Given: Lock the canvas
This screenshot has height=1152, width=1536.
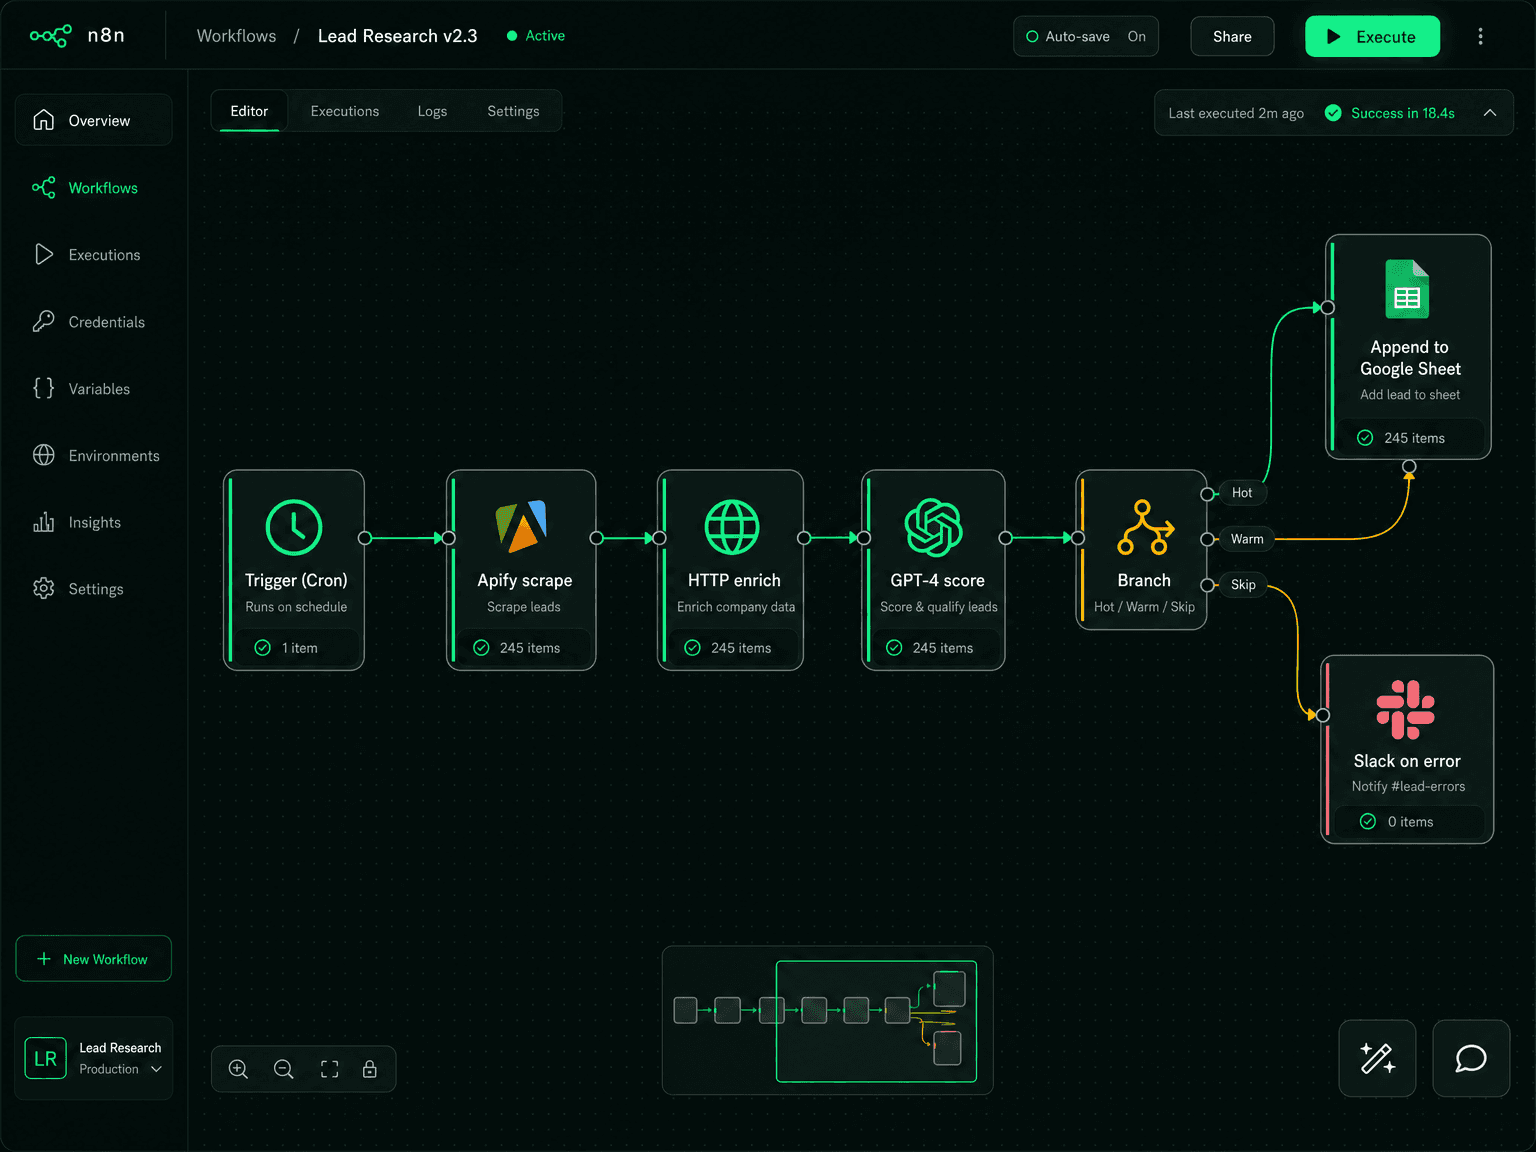Looking at the screenshot, I should (370, 1069).
